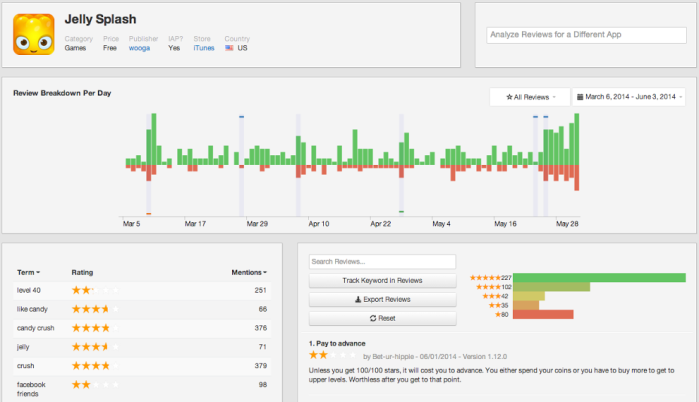Click star rating for level 40 term
Viewport: 699px width, 402px height.
tap(95, 290)
